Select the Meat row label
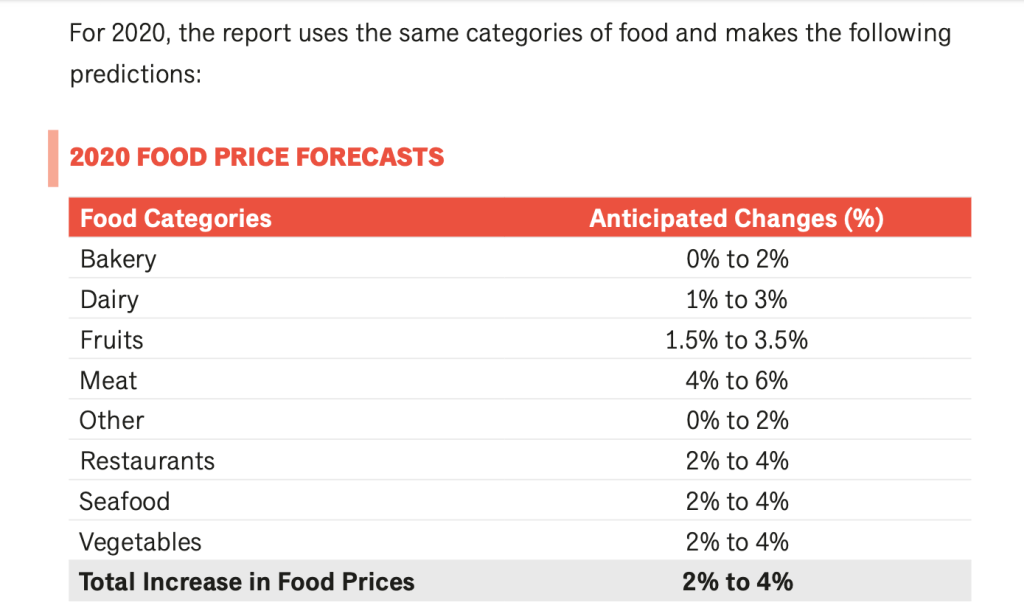The height and width of the screenshot is (608, 1024). [109, 380]
